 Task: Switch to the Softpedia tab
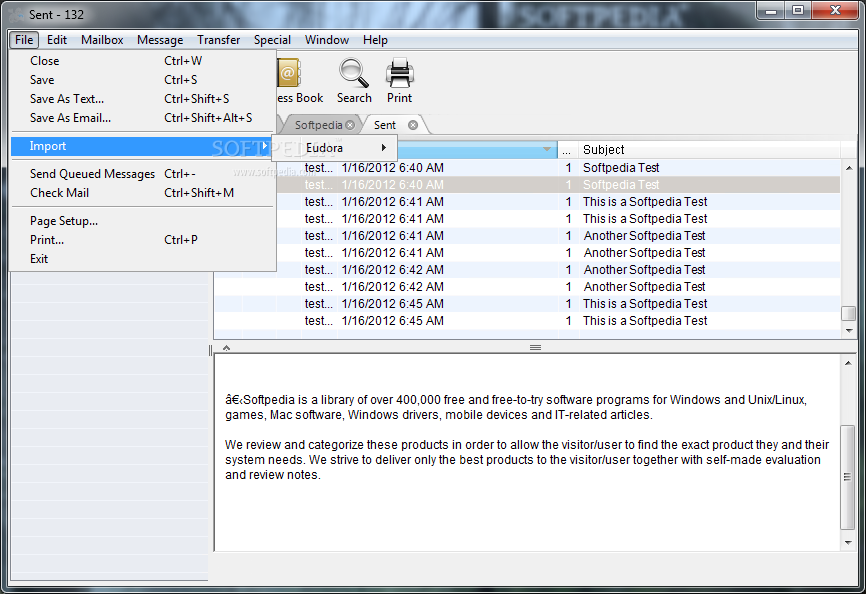(319, 125)
